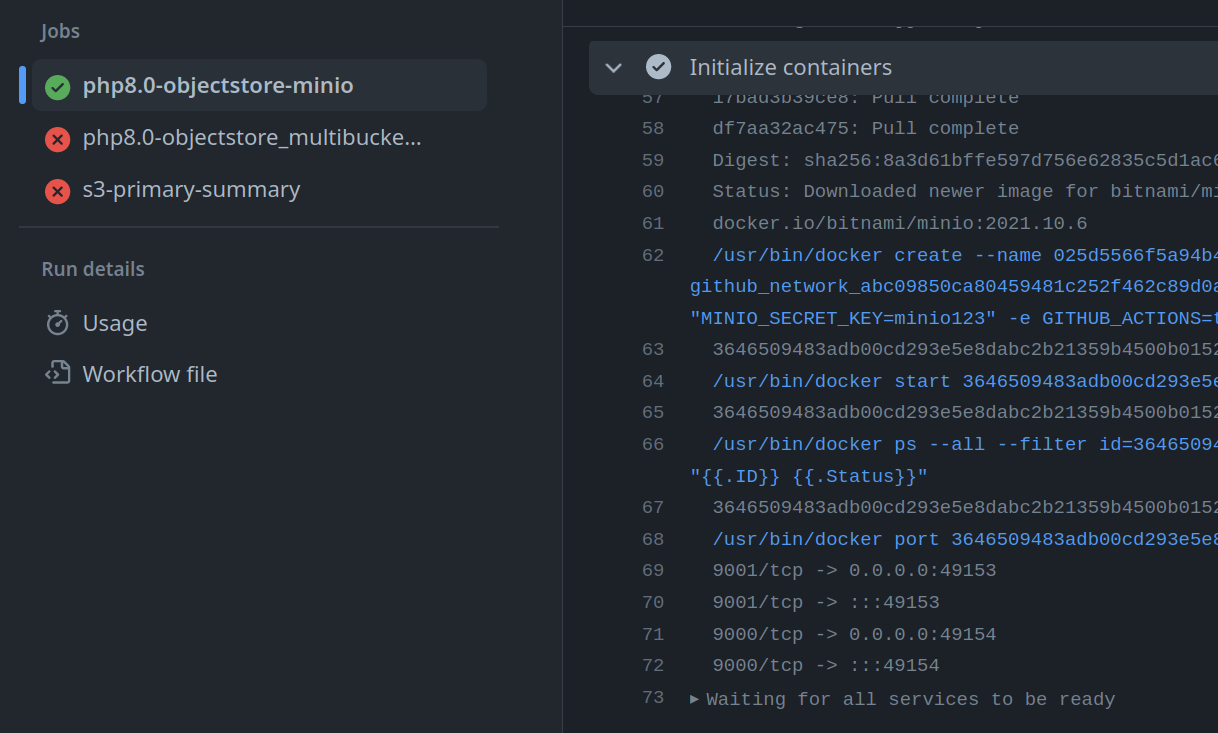Image resolution: width=1218 pixels, height=733 pixels.
Task: Click the Initialize containers step check icon
Action: 658,67
